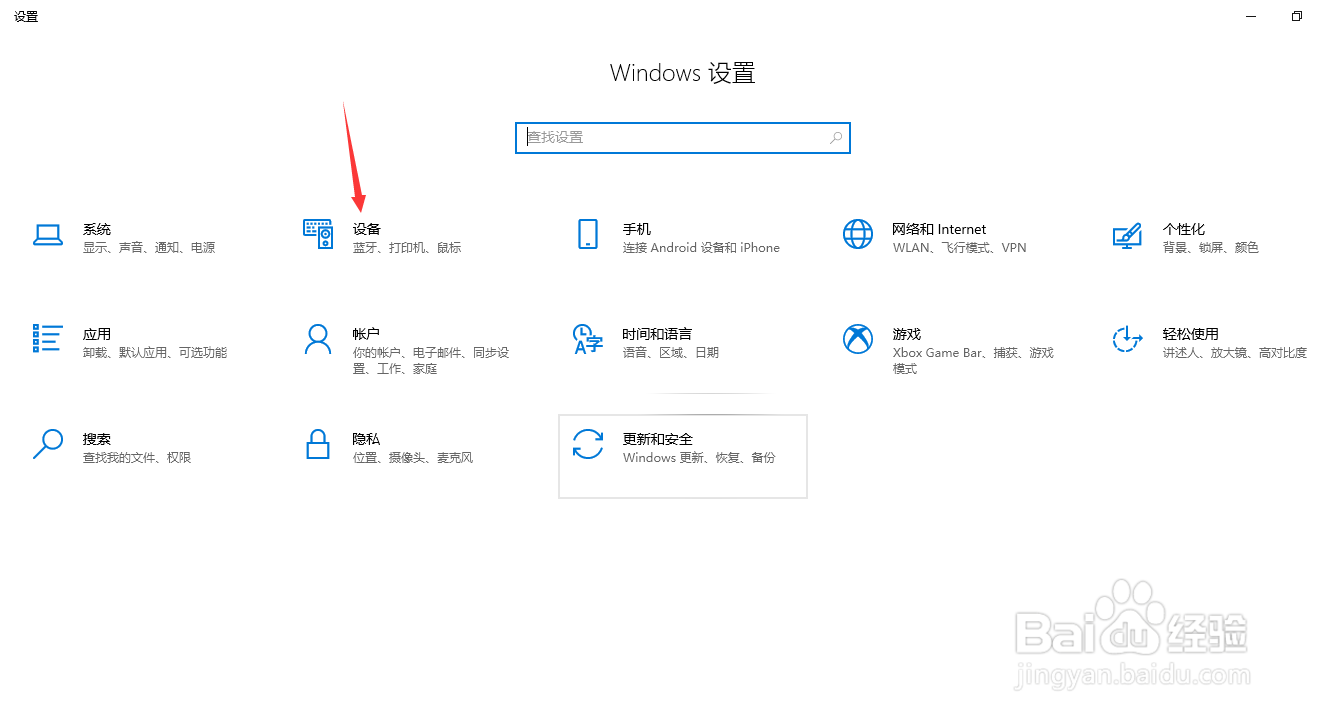Select the 时间和语言 category title
Viewport: 1322px width, 720px height.
657,334
